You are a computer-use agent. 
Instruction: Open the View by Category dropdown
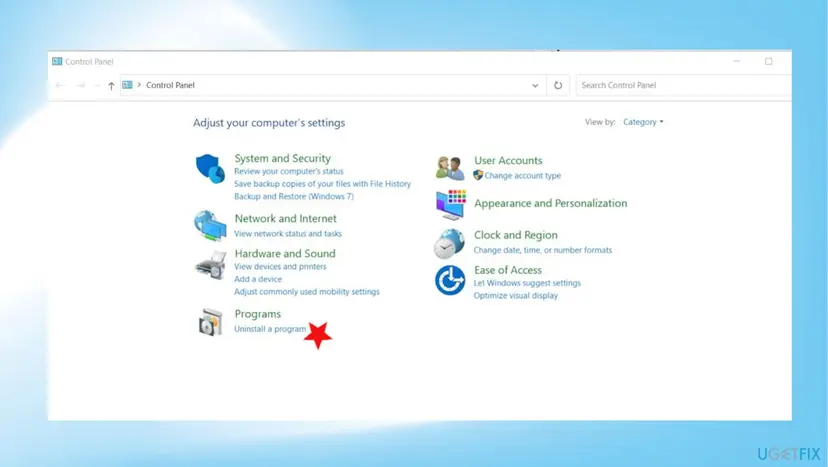(643, 122)
